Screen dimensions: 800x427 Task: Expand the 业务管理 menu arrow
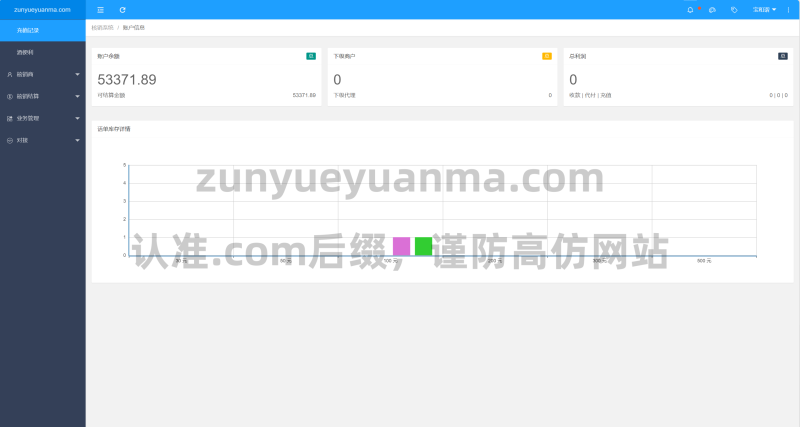click(78, 118)
